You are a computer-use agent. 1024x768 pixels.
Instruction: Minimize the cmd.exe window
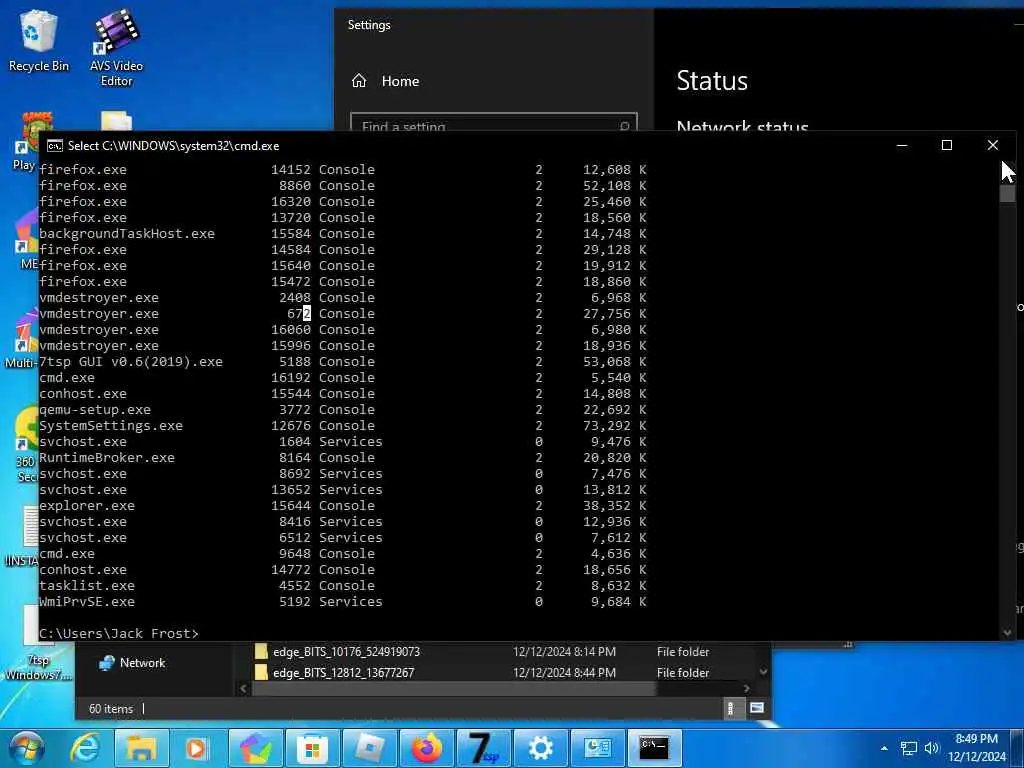coord(902,146)
